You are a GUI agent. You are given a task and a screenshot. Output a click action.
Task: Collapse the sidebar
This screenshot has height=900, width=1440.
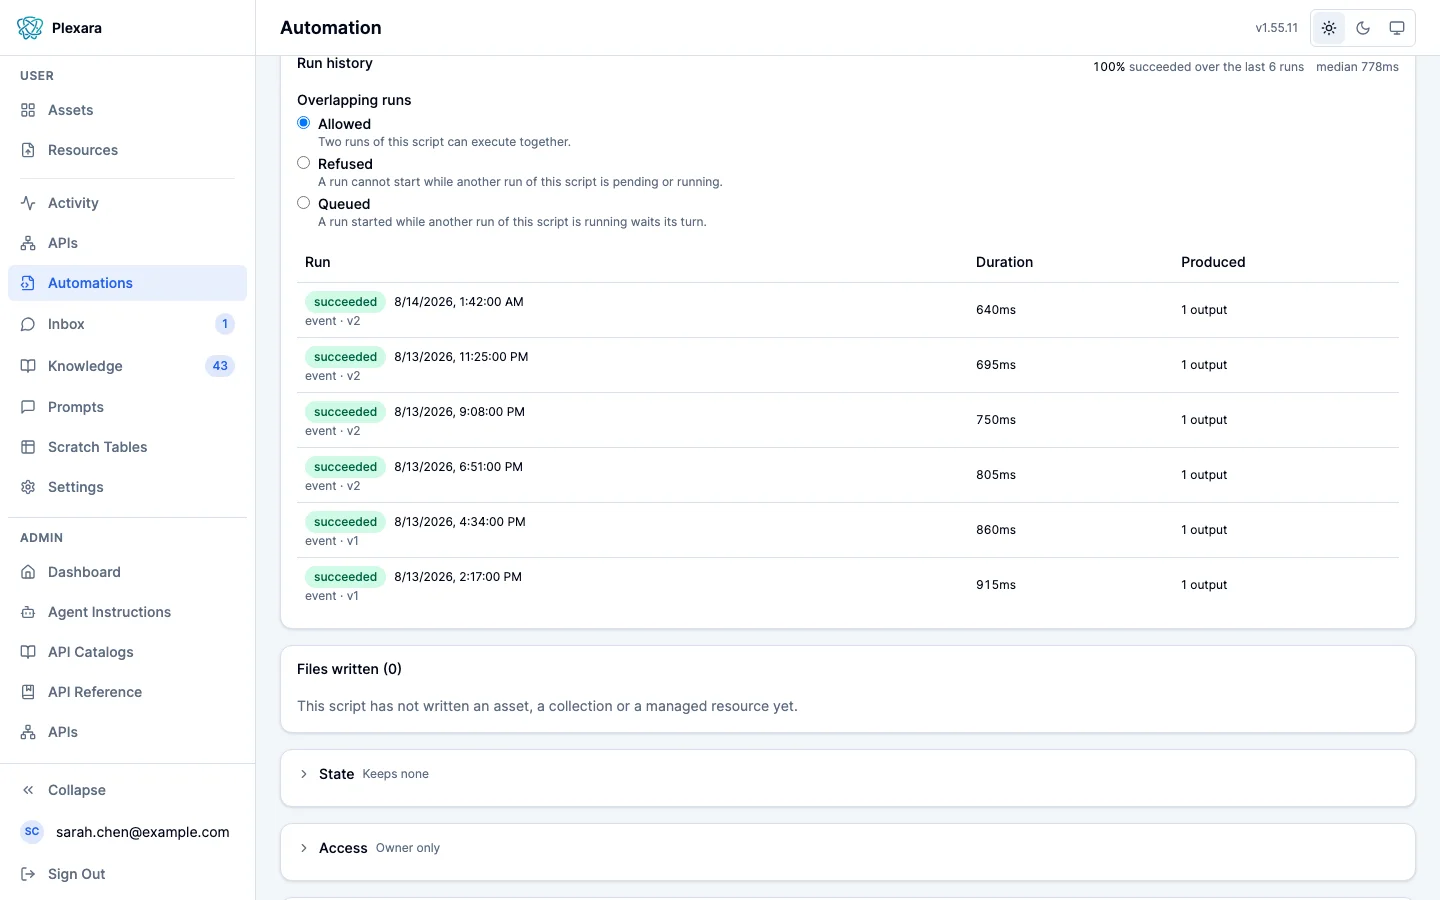(x=127, y=790)
